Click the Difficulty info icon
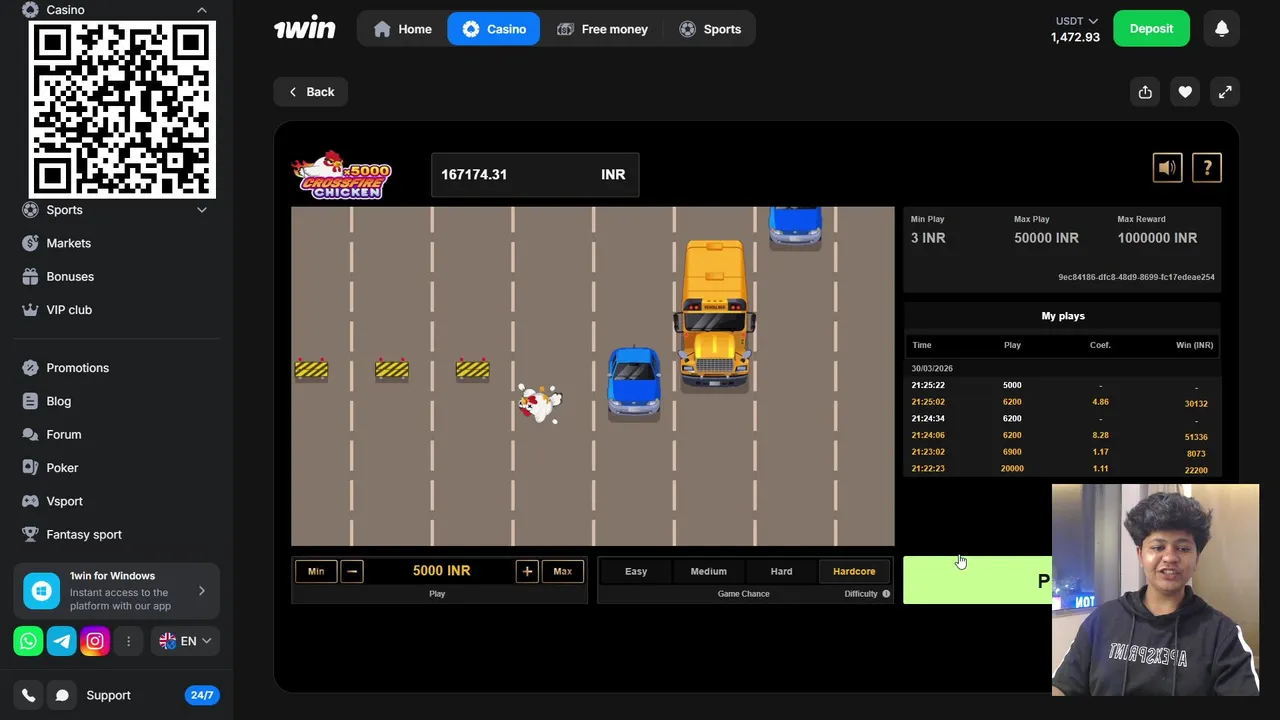 pos(886,594)
